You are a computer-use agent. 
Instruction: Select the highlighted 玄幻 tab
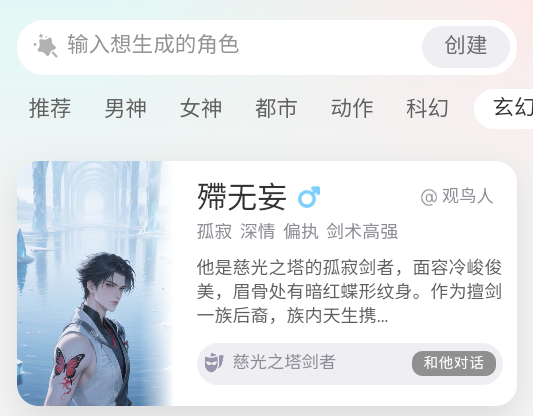[504, 109]
